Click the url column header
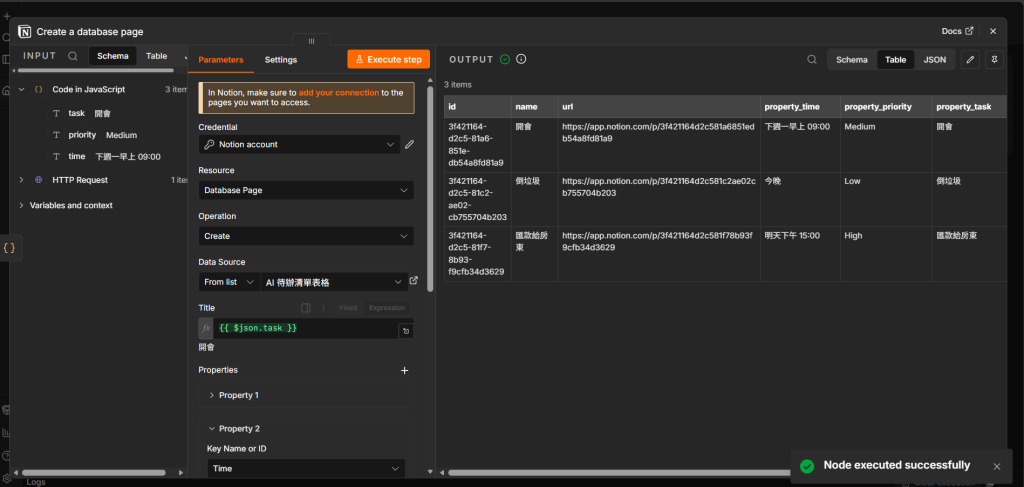Viewport: 1024px width, 487px height. pos(659,106)
